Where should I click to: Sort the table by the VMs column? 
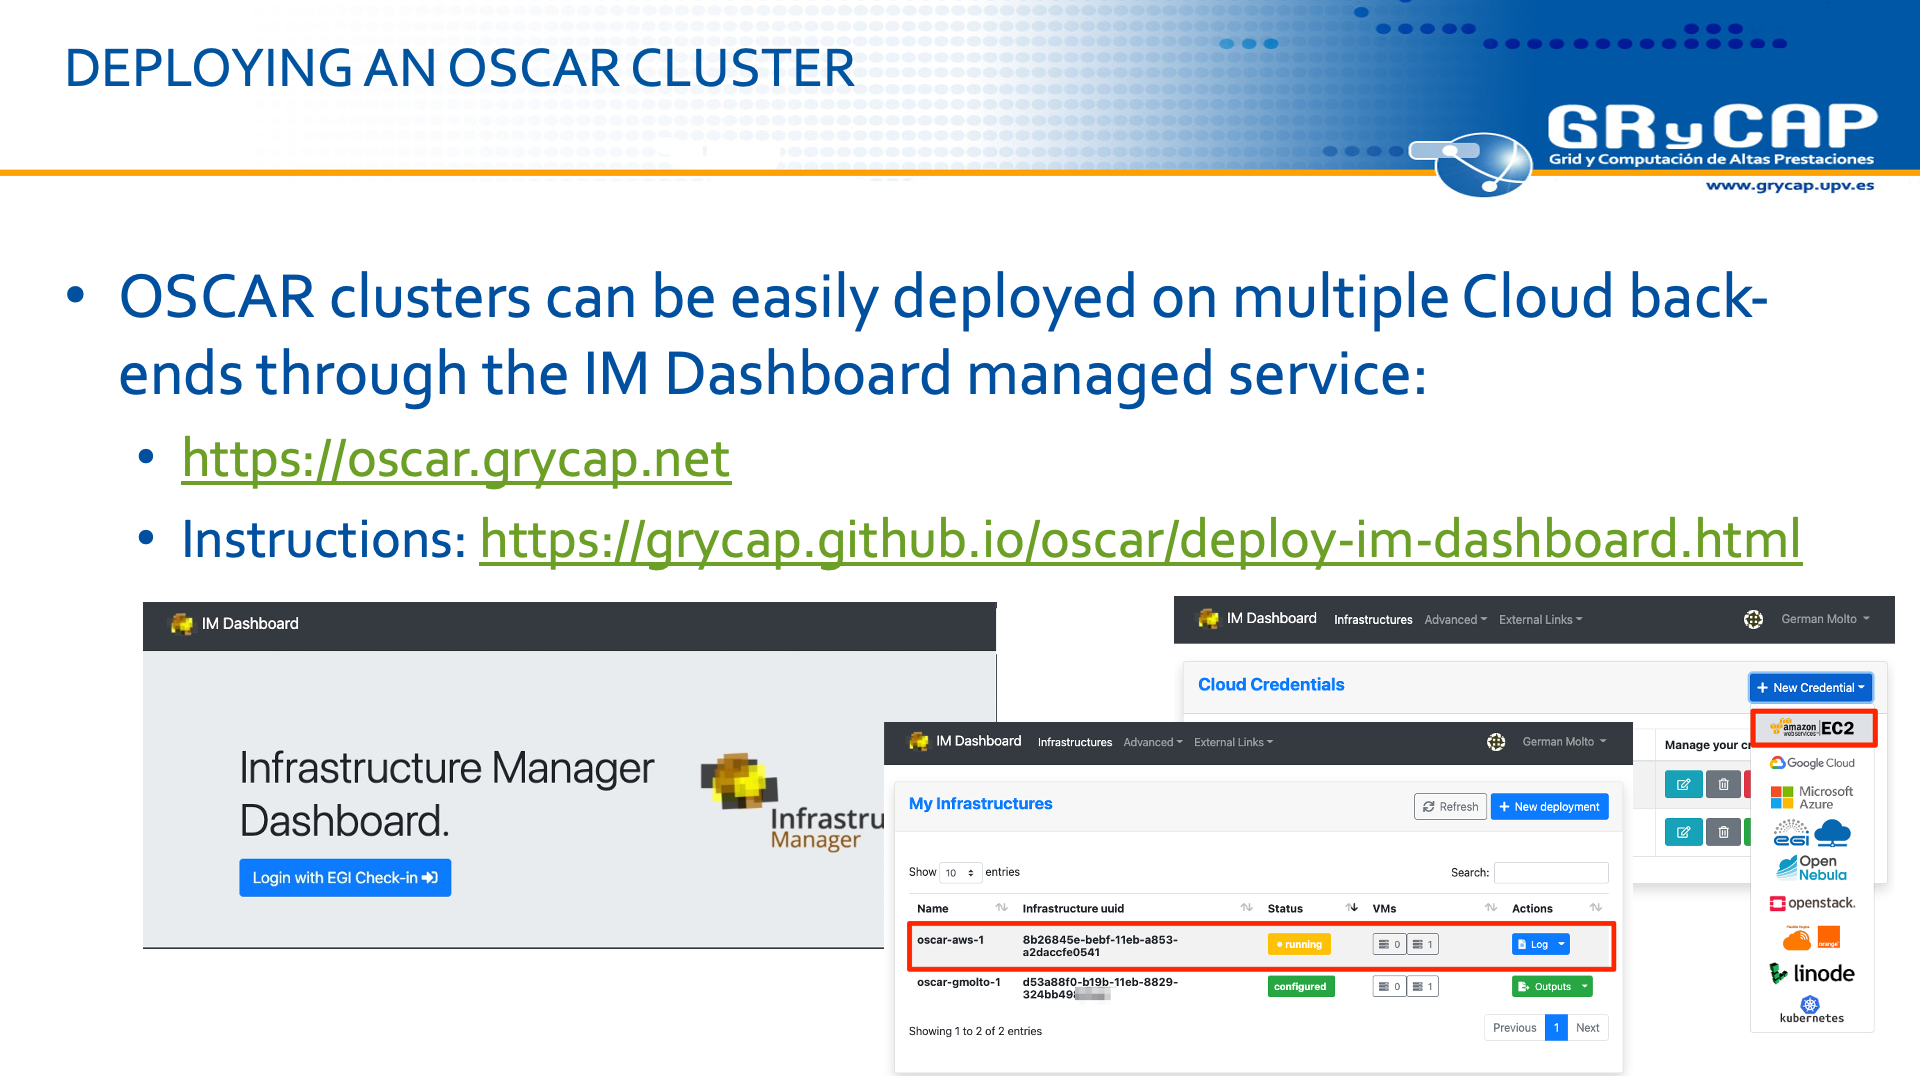[x=1490, y=908]
